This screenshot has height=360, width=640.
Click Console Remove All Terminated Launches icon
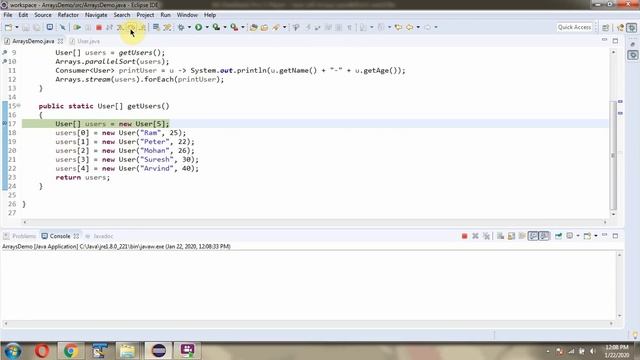coord(486,236)
